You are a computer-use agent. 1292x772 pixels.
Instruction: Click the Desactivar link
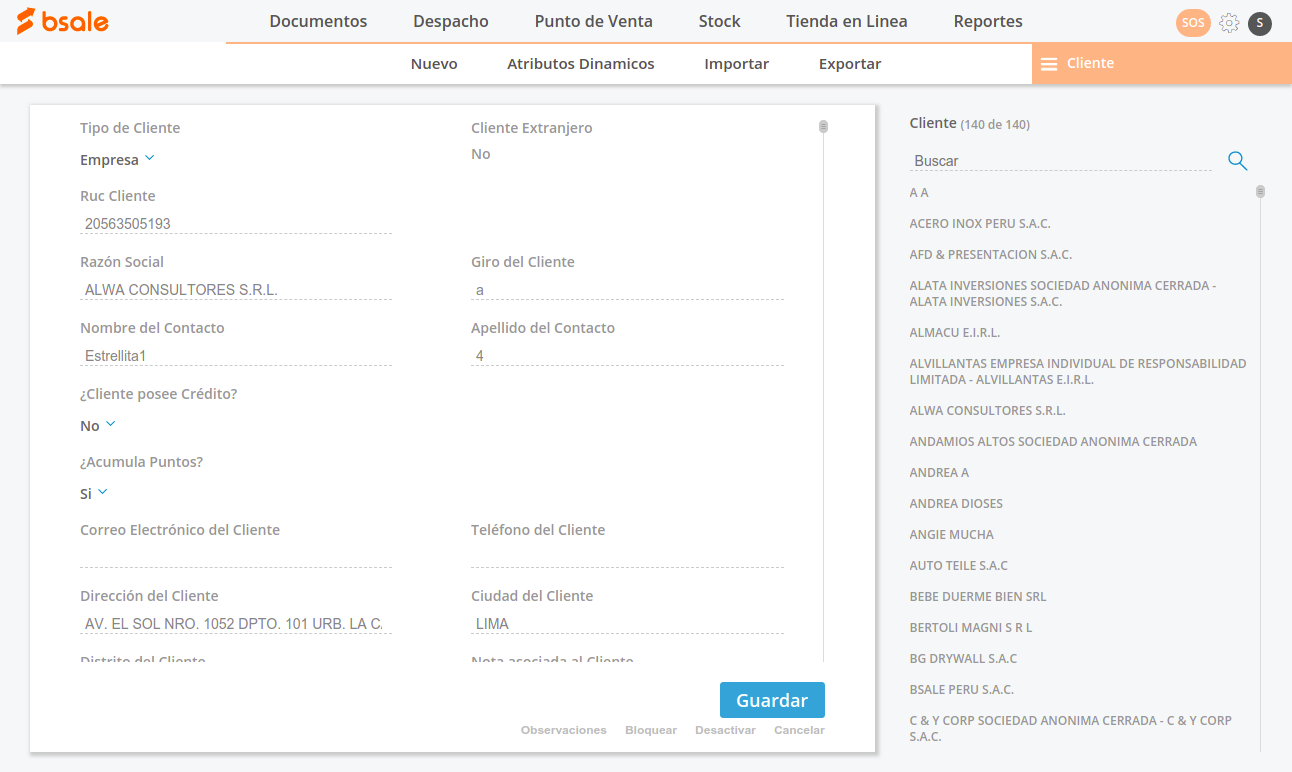(x=725, y=730)
